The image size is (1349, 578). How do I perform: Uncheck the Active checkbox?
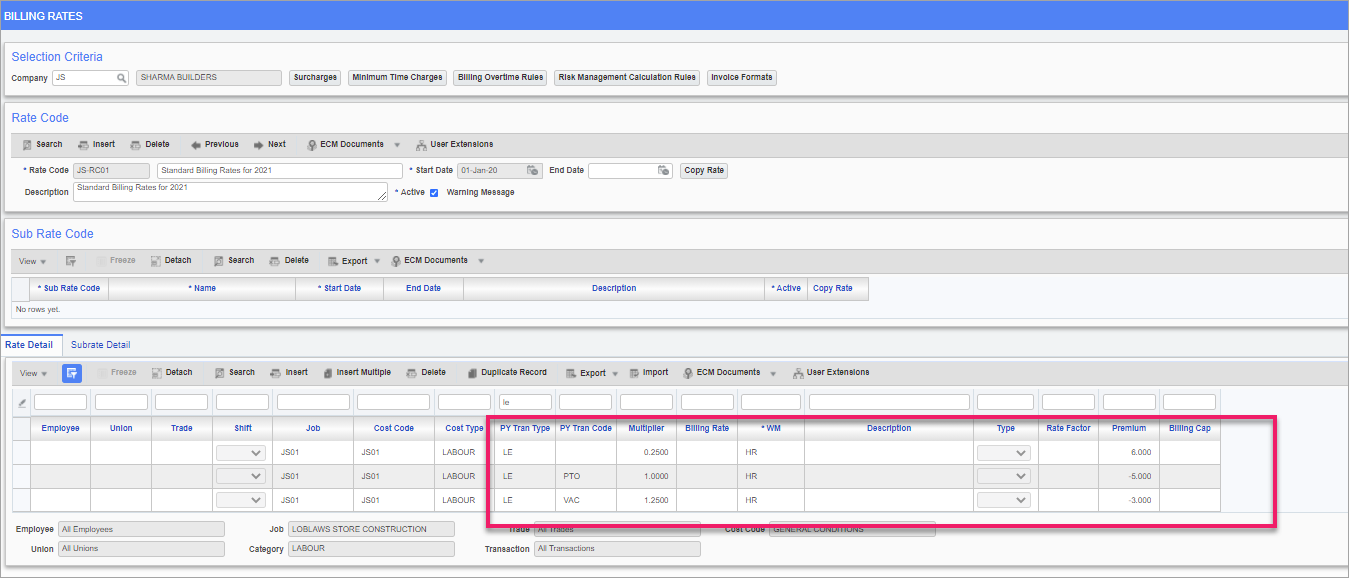tap(434, 193)
